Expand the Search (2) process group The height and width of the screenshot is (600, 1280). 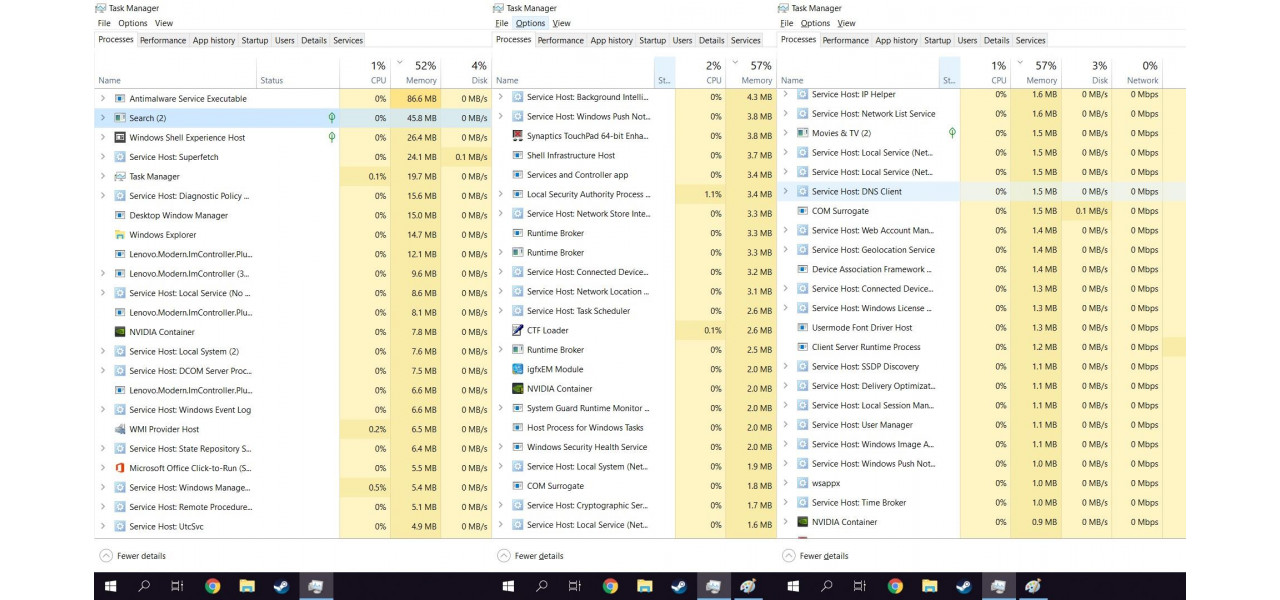(x=103, y=118)
